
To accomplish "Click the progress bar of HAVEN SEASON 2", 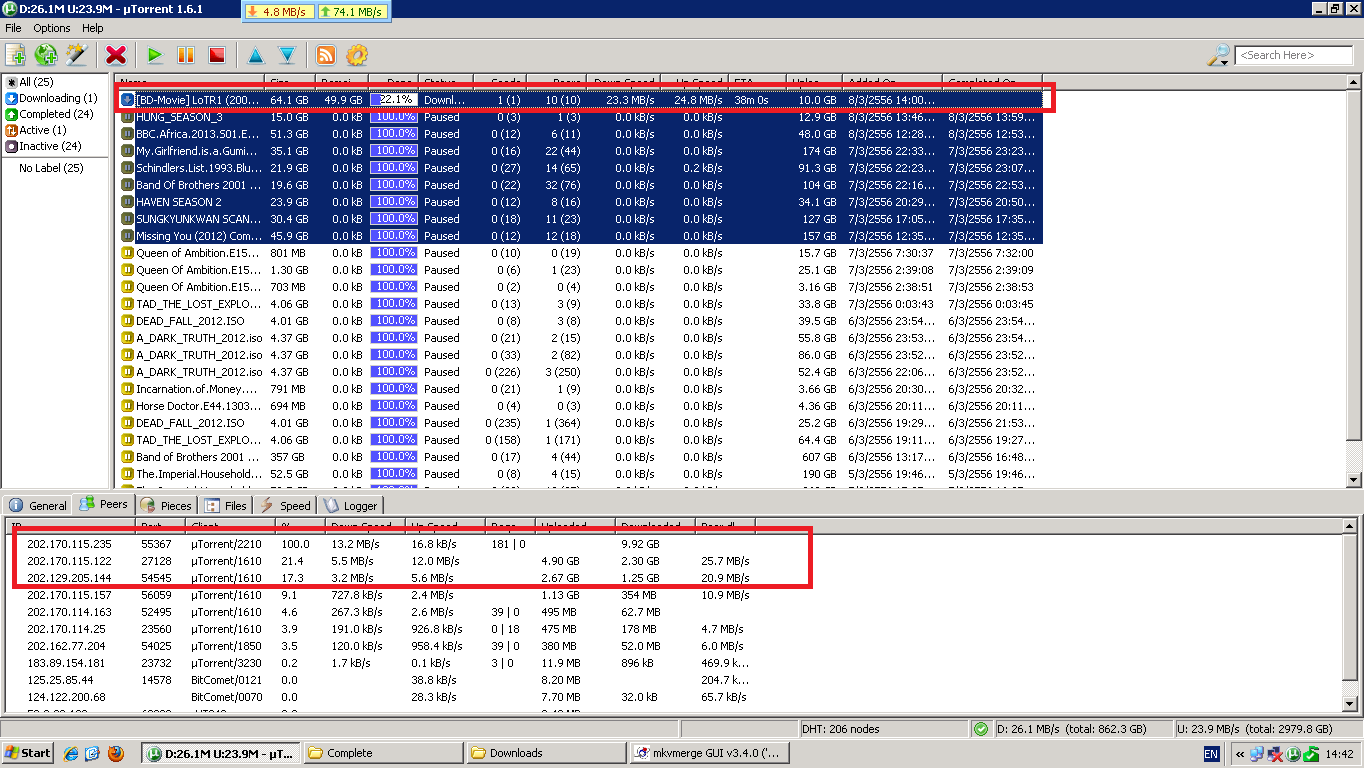I will (x=393, y=202).
